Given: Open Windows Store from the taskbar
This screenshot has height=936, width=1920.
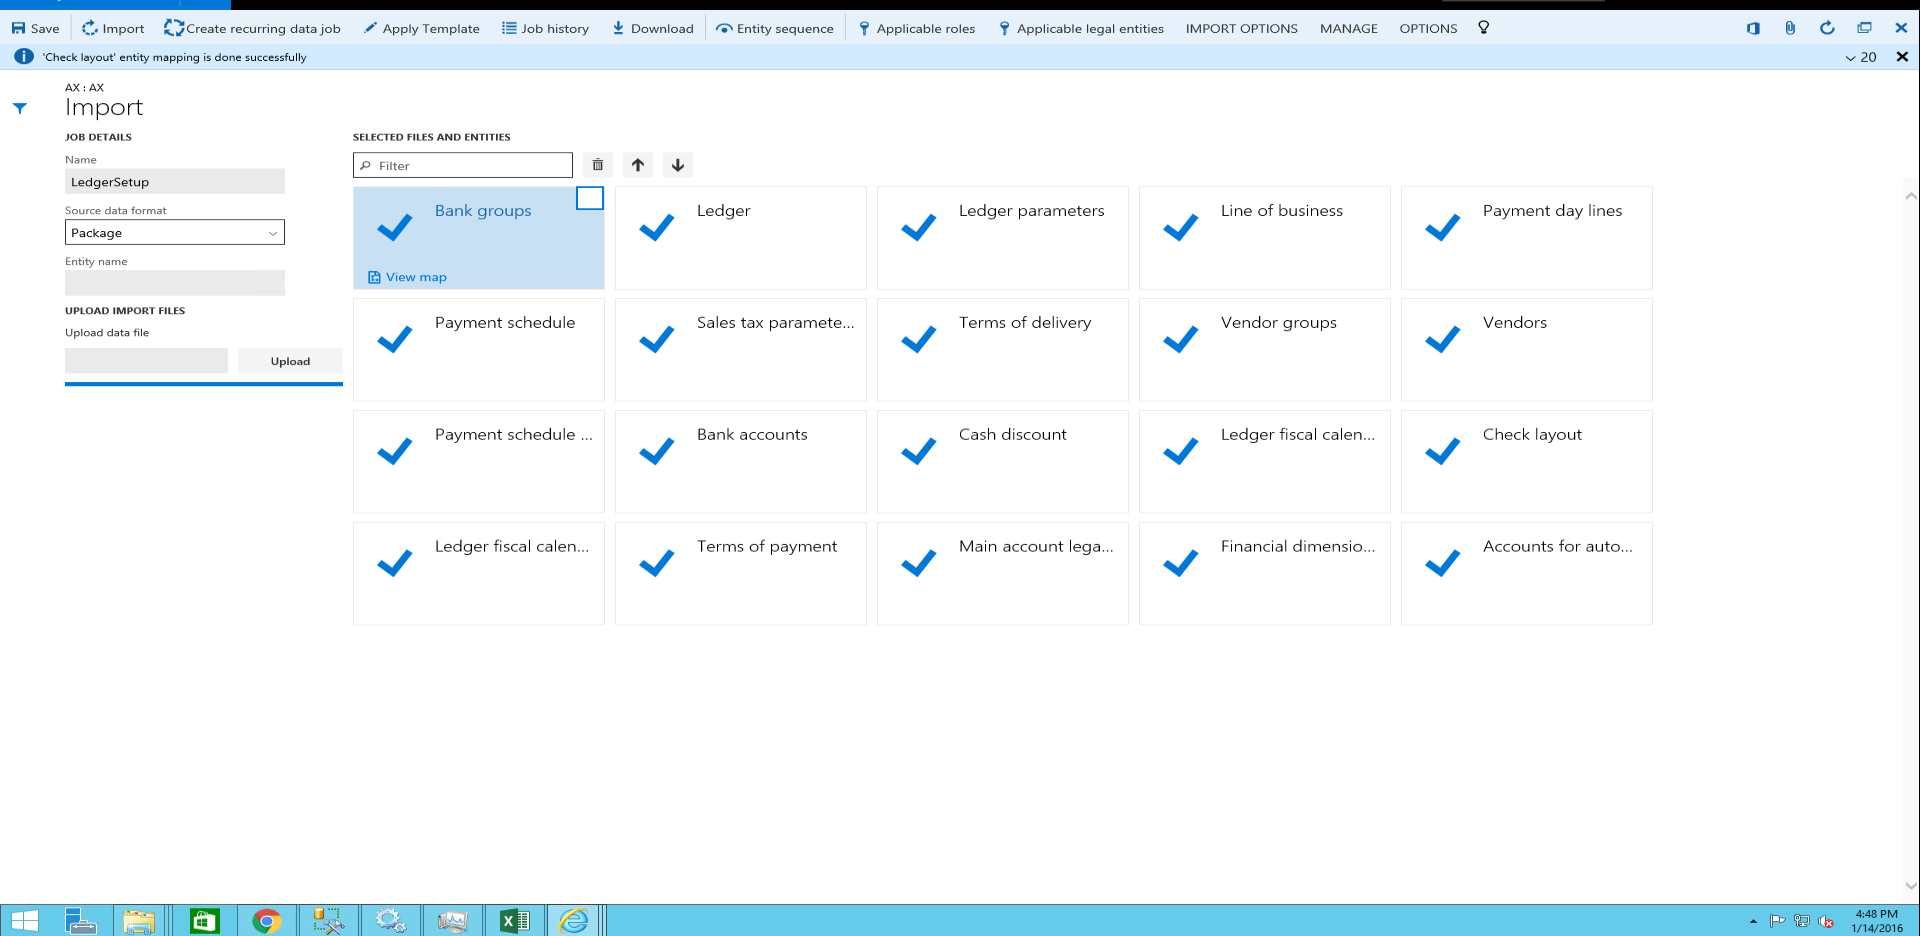Looking at the screenshot, I should (x=204, y=920).
